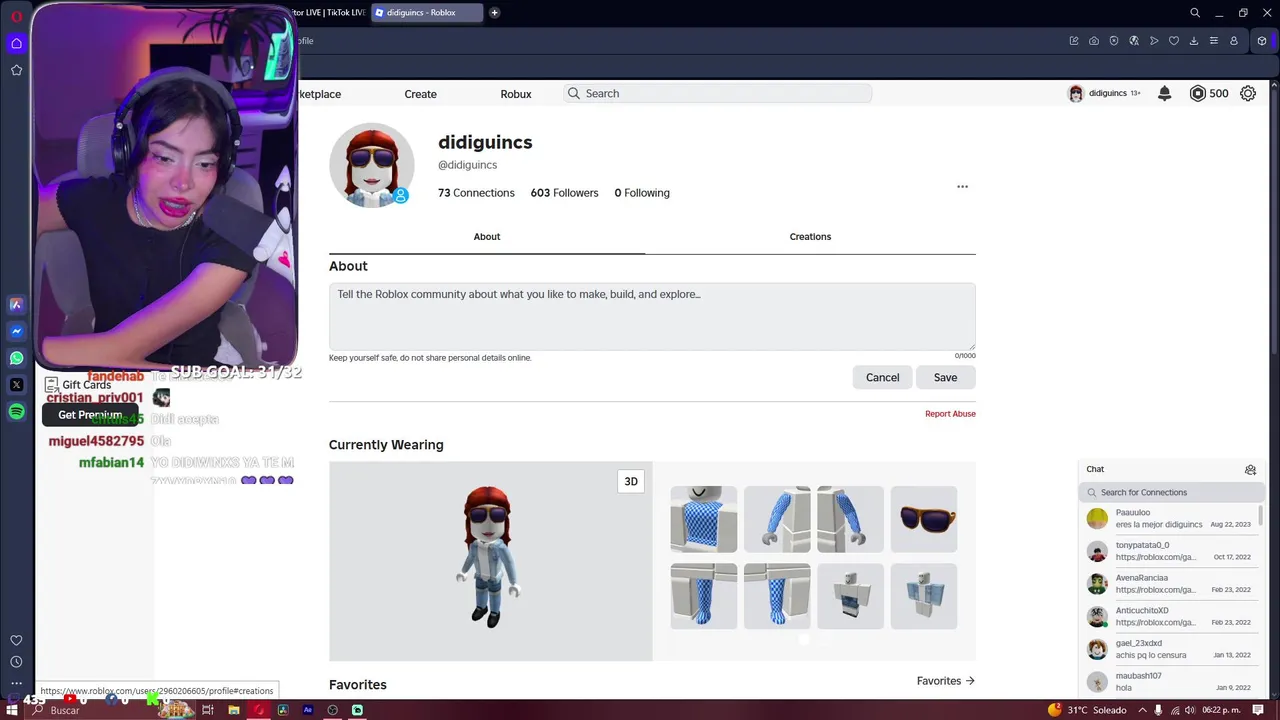Open the Marketplace header link
Viewport: 1280px width, 720px height.
coord(320,94)
